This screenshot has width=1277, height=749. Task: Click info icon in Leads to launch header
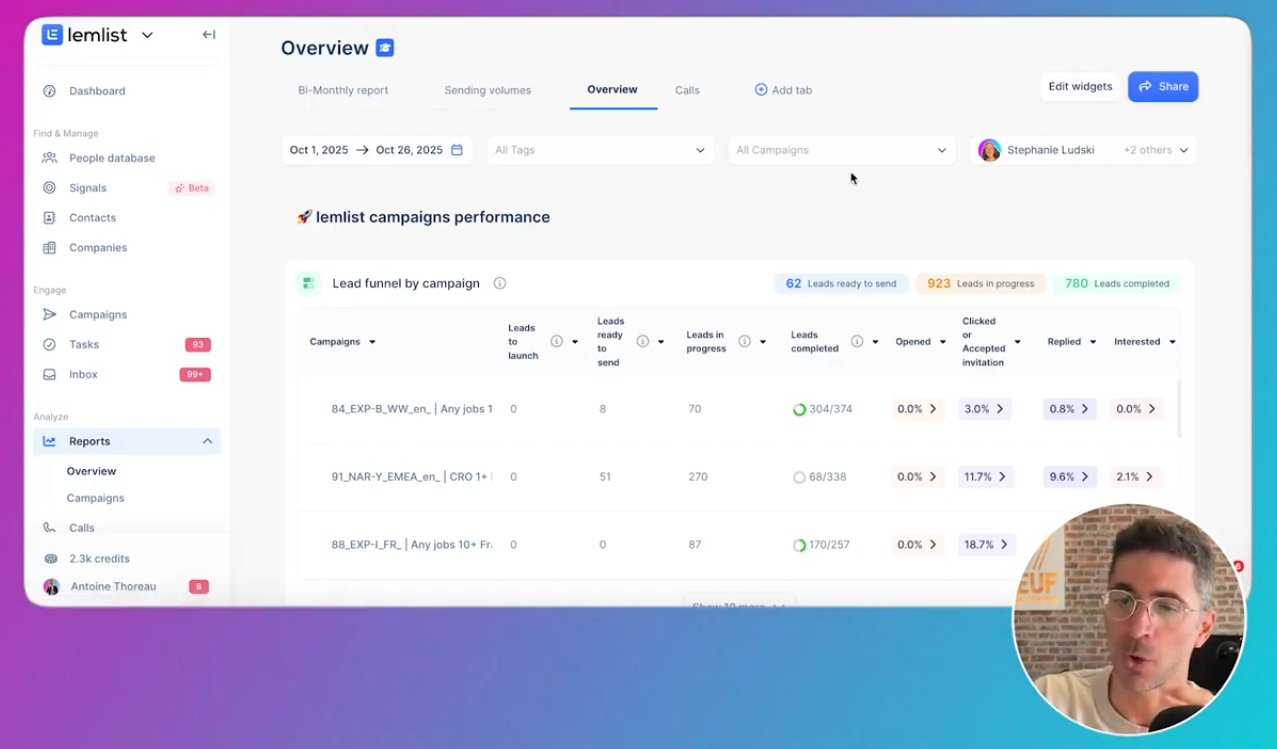click(x=557, y=341)
